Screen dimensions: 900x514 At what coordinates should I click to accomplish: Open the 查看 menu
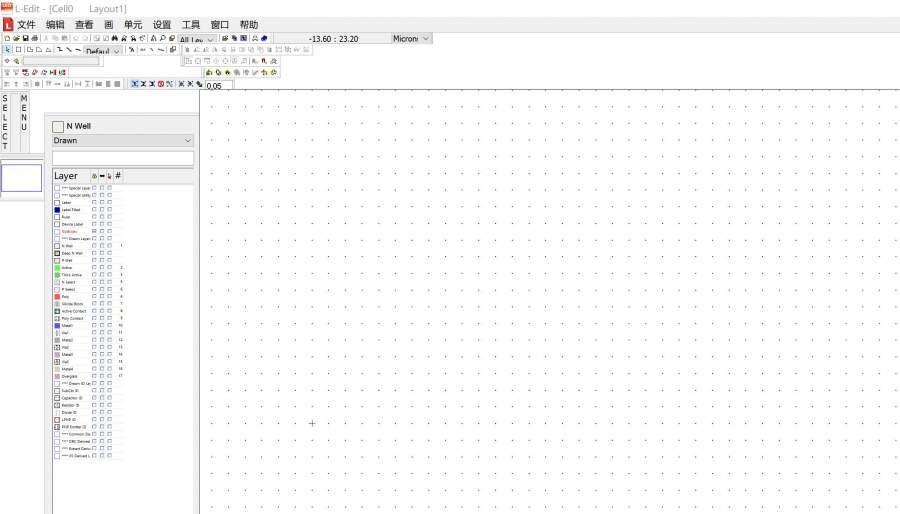[x=84, y=25]
